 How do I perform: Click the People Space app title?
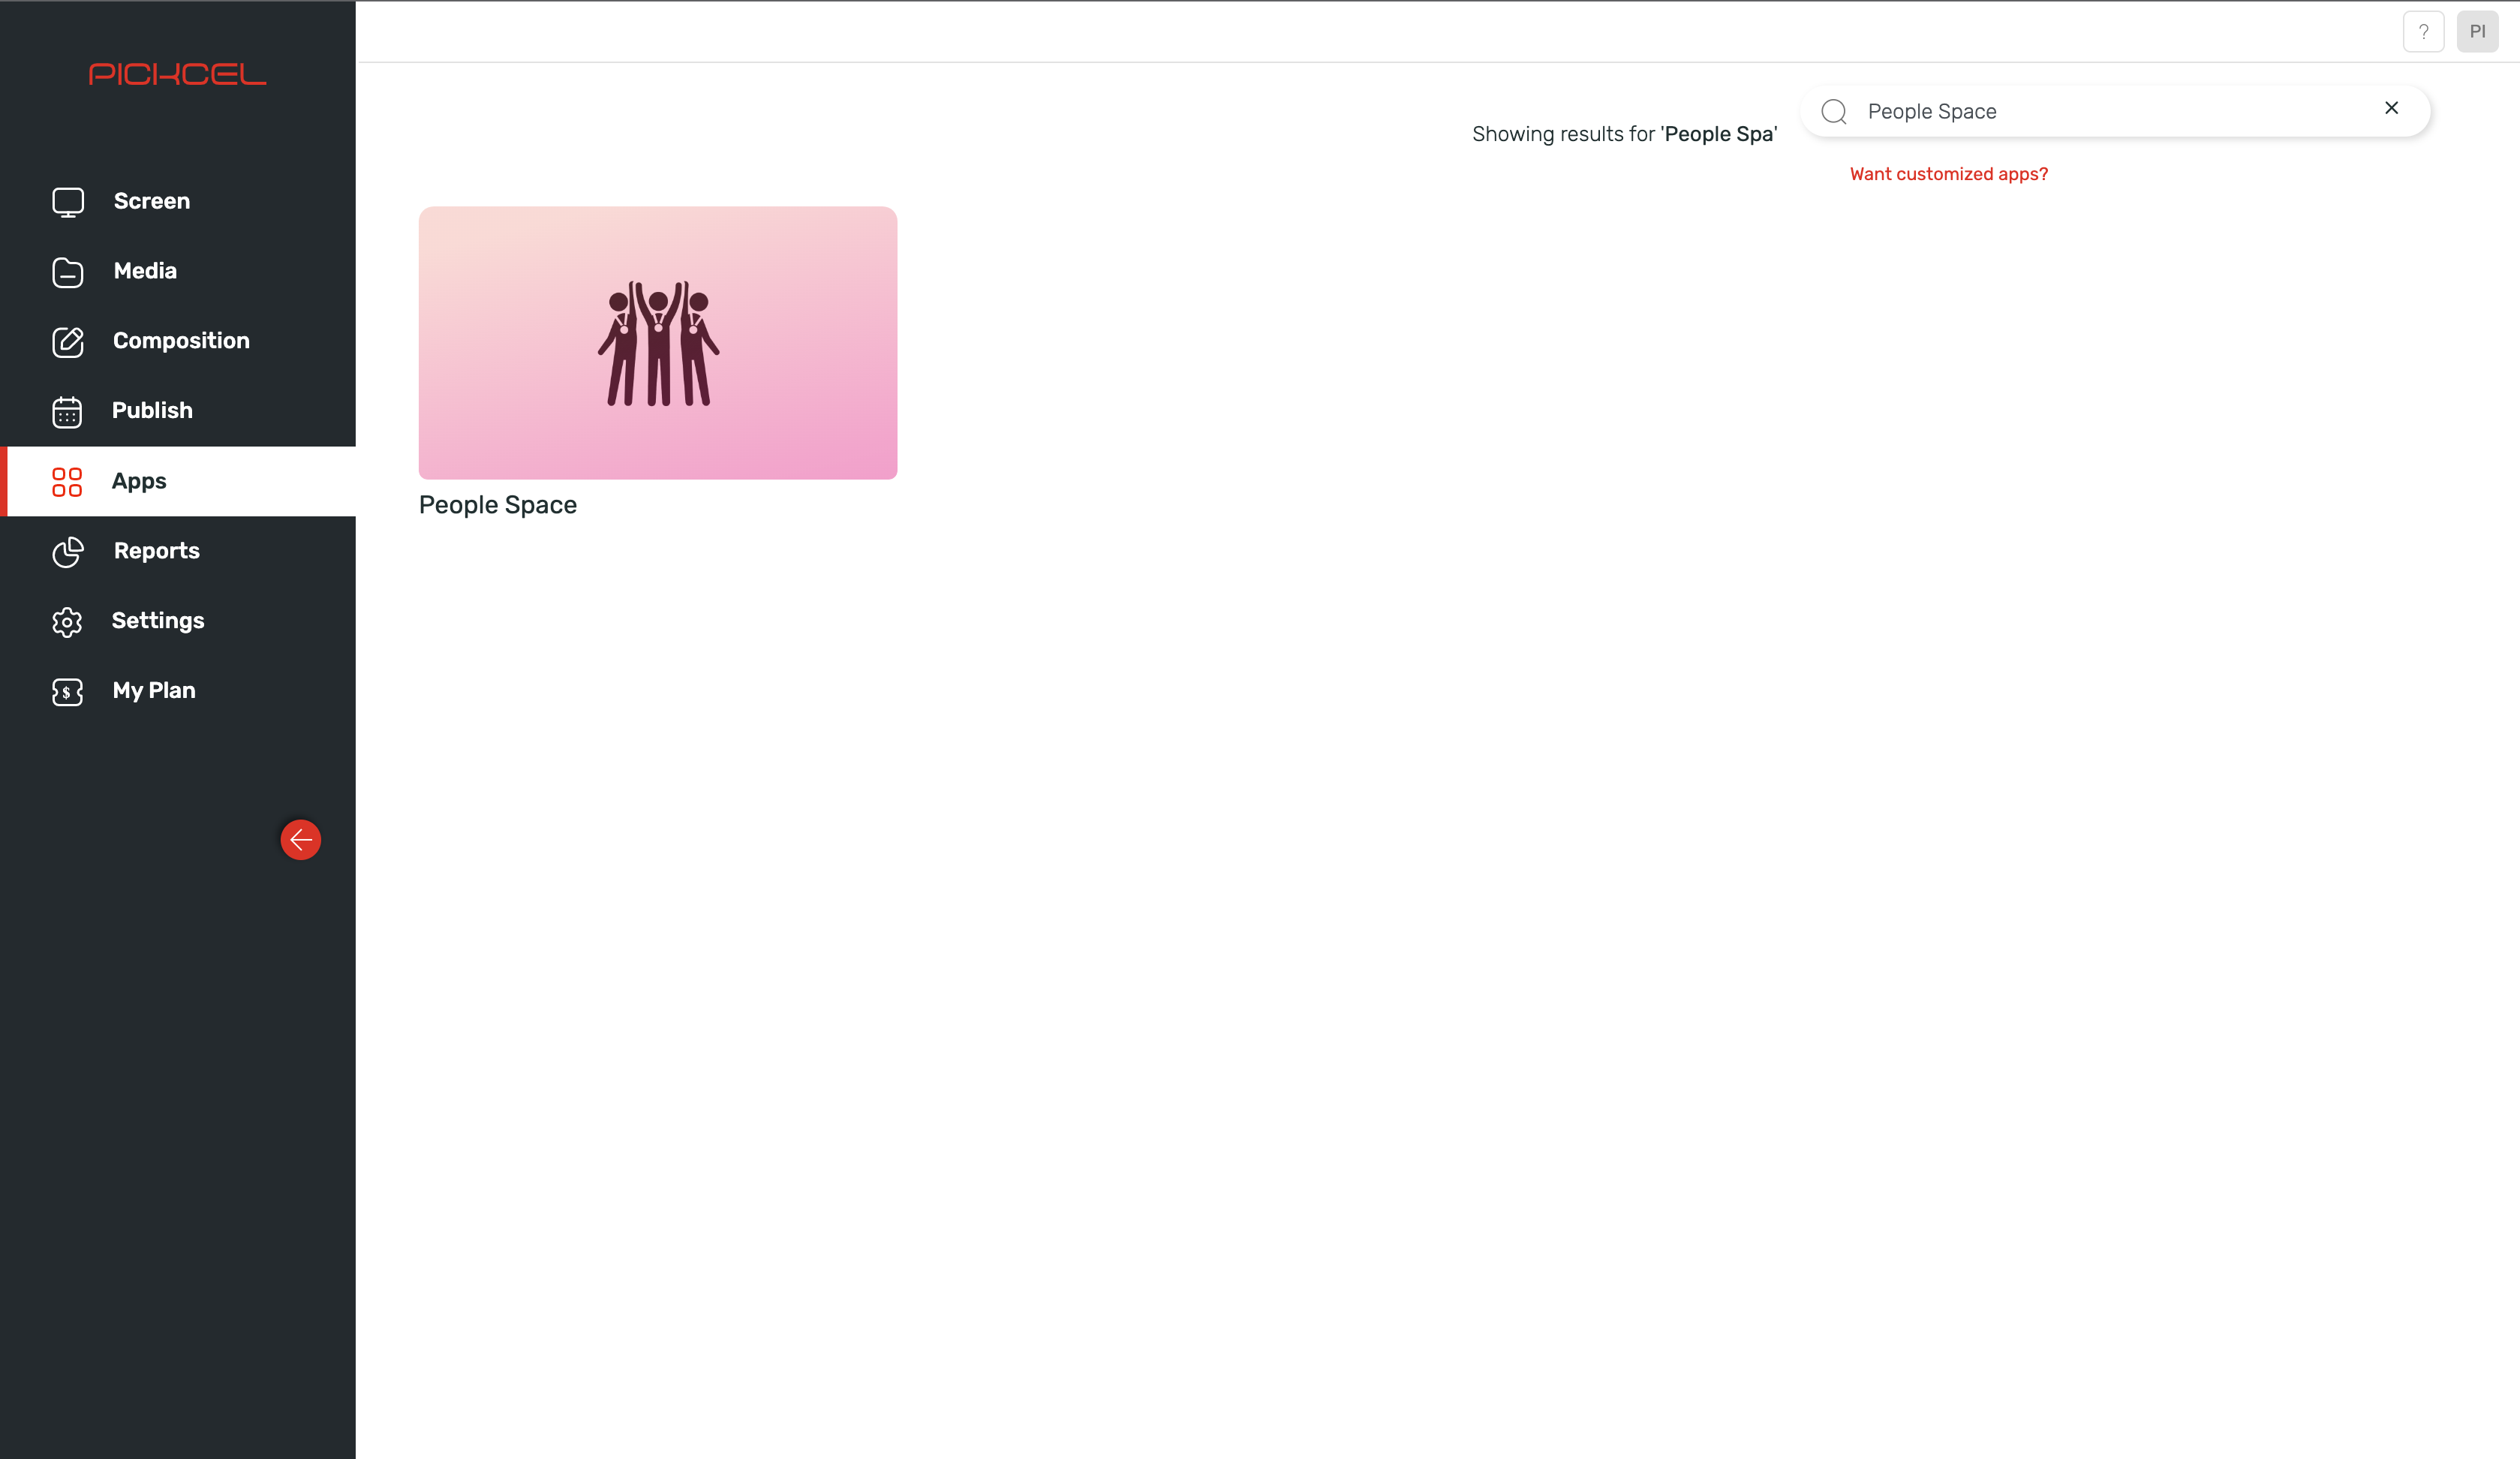coord(498,505)
